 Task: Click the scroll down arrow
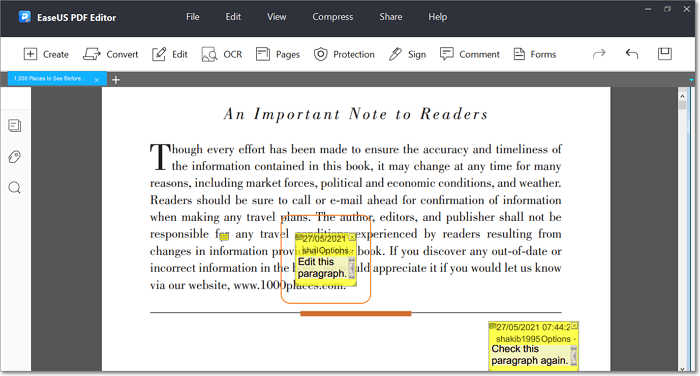point(682,369)
